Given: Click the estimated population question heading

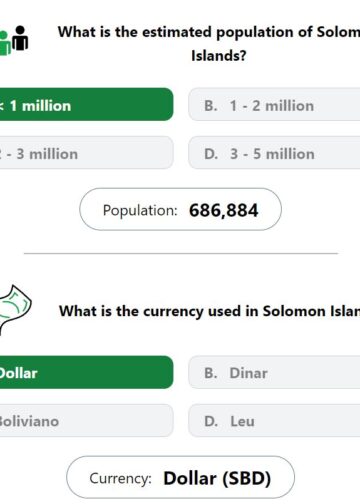Looking at the screenshot, I should (209, 43).
